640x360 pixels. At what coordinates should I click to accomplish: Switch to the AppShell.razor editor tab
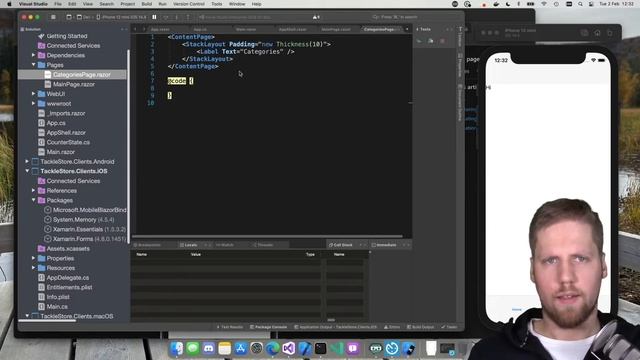click(292, 29)
